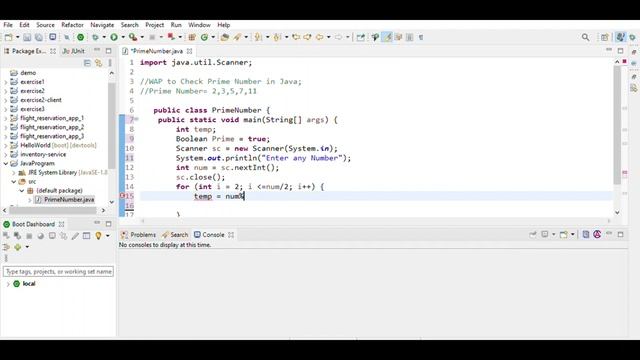The width and height of the screenshot is (640, 360).
Task: Open the Refactor menu
Action: [72, 25]
